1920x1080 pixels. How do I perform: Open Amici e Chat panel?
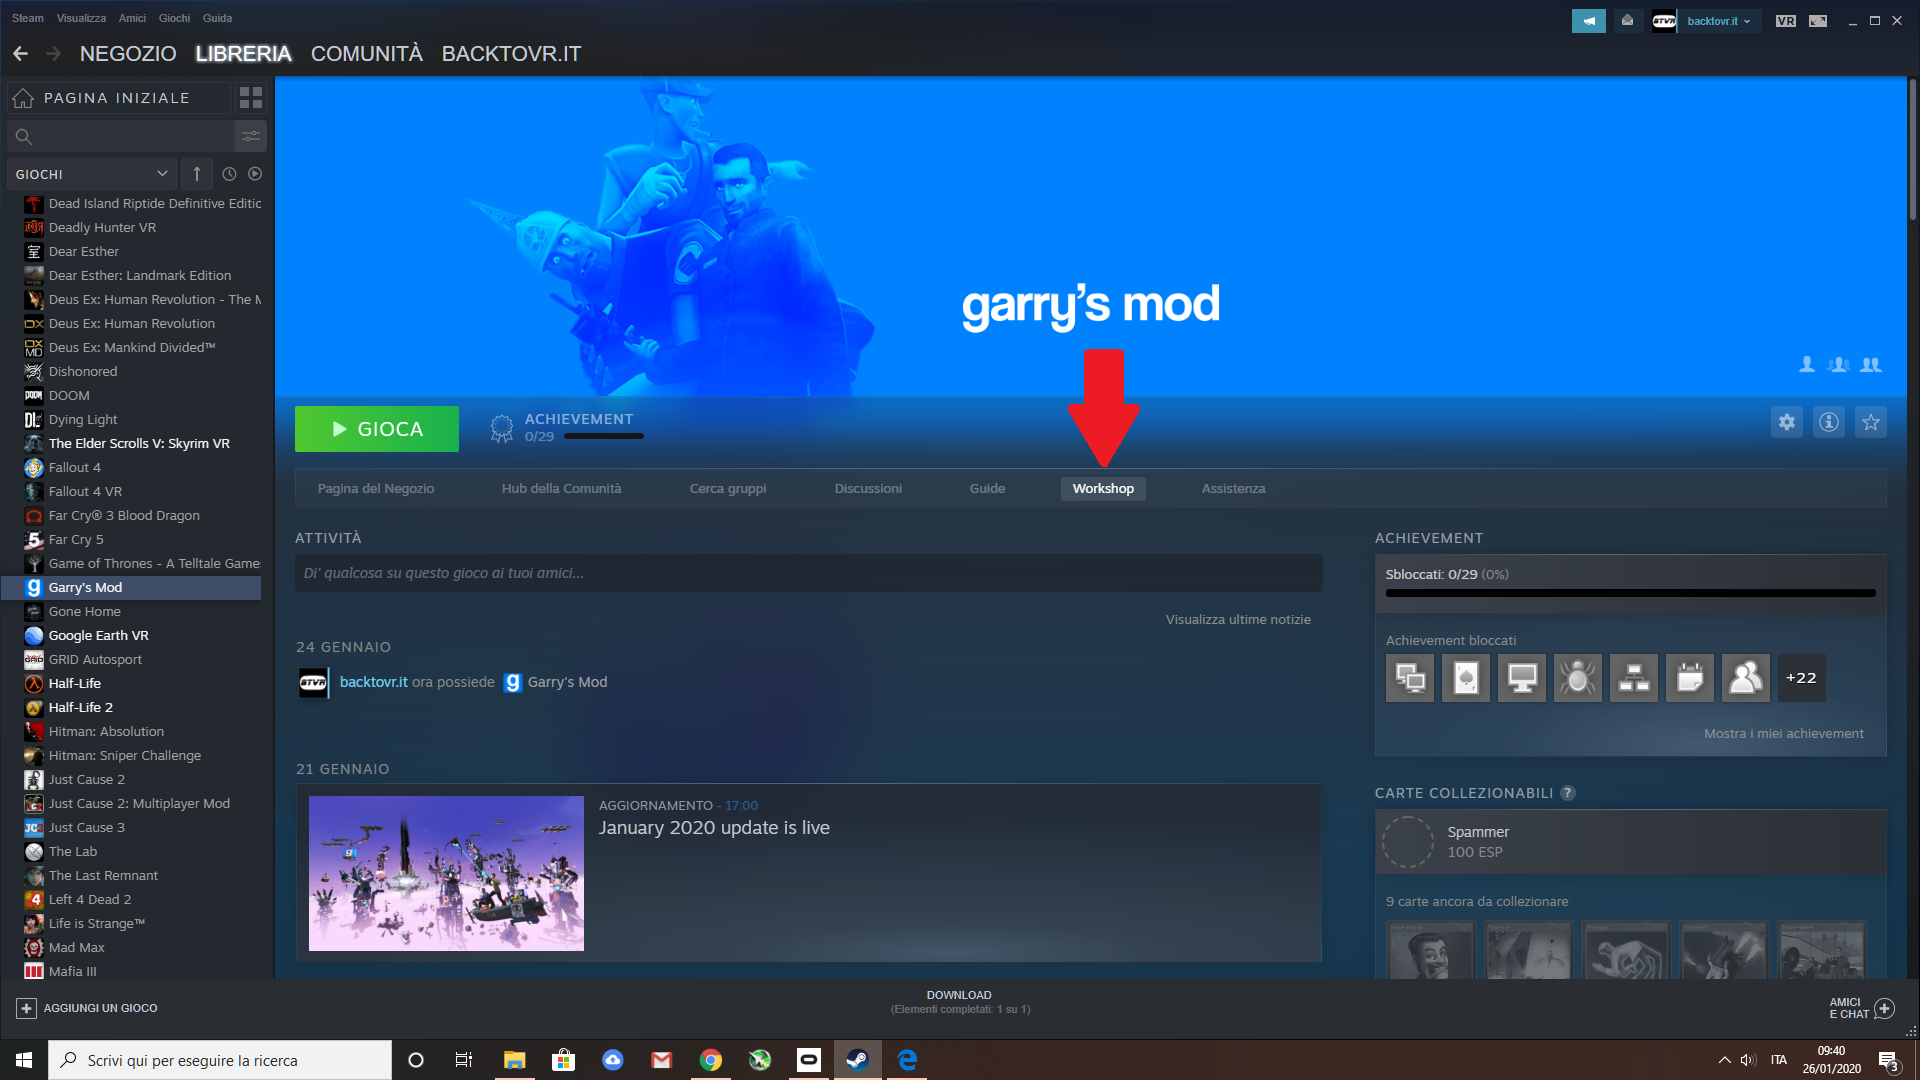(x=1861, y=1008)
